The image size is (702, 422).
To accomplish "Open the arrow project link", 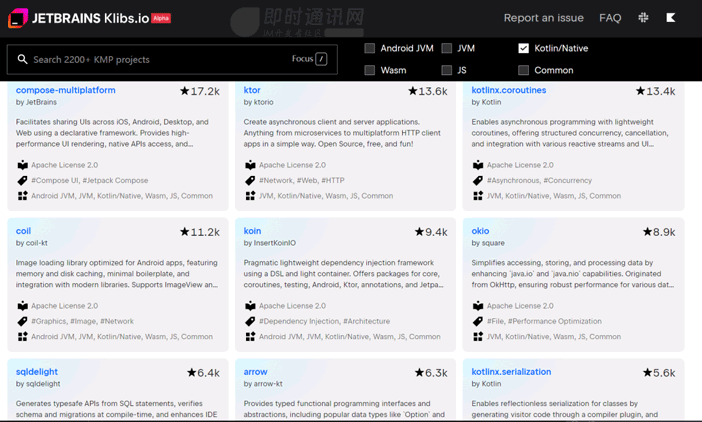I will click(255, 372).
